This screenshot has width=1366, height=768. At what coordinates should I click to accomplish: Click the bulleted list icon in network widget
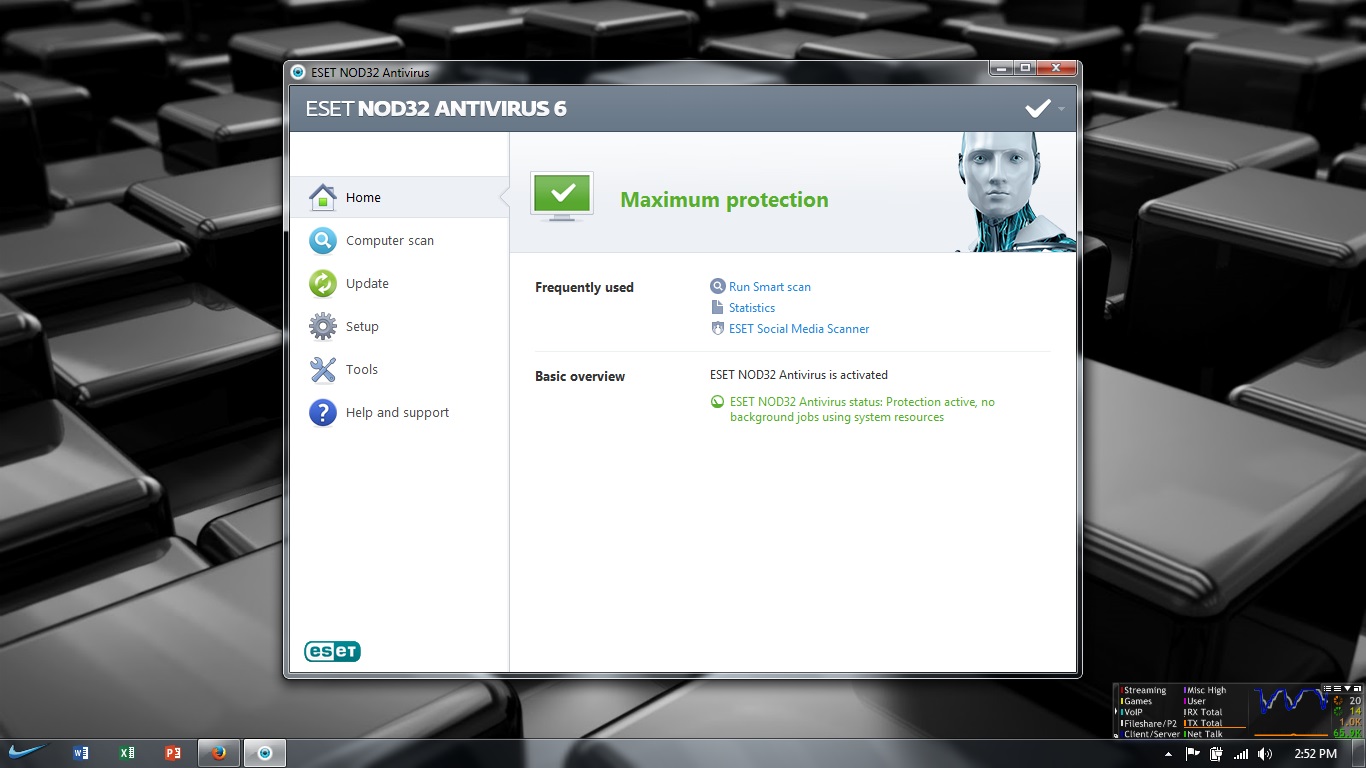tap(1327, 688)
